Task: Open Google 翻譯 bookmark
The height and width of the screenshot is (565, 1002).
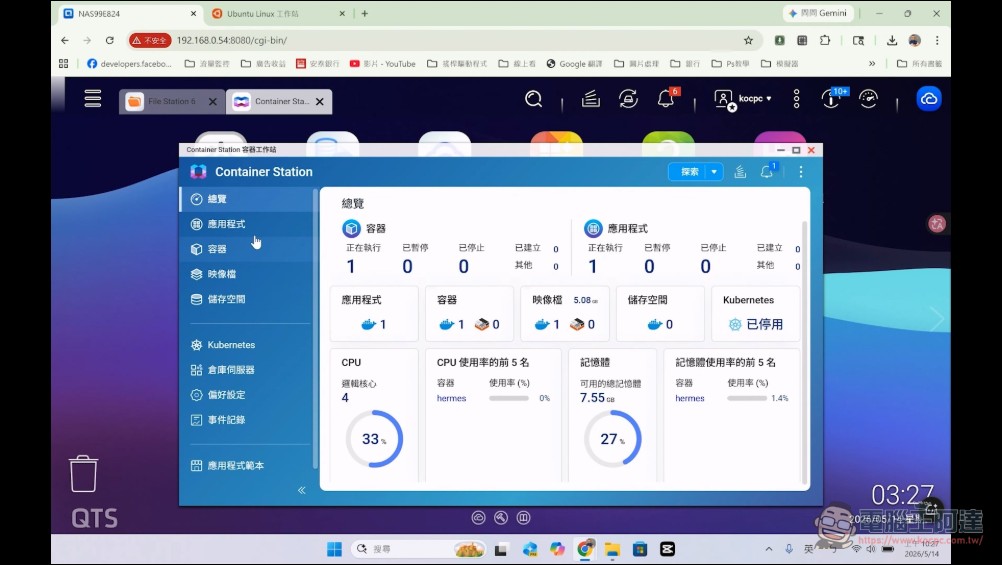Action: coord(574,63)
